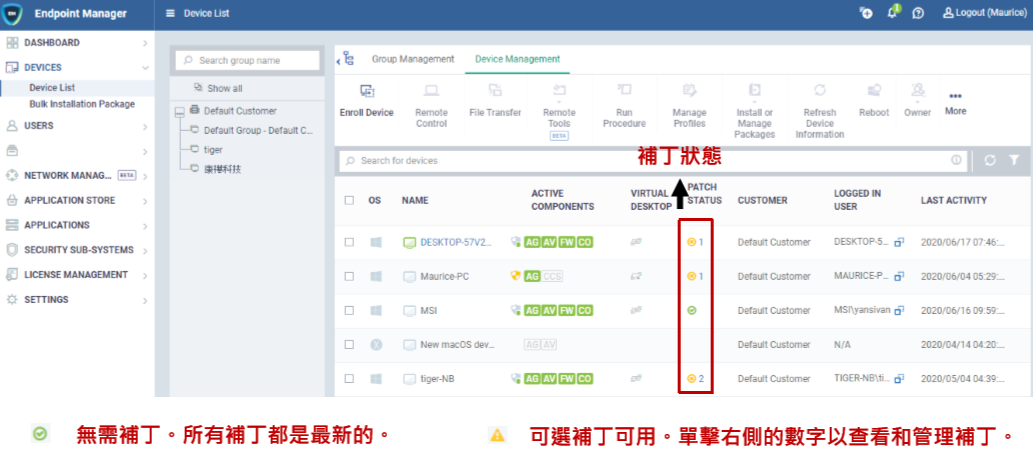Check the tiger-NB device checkbox
1033x470 pixels.
(349, 378)
